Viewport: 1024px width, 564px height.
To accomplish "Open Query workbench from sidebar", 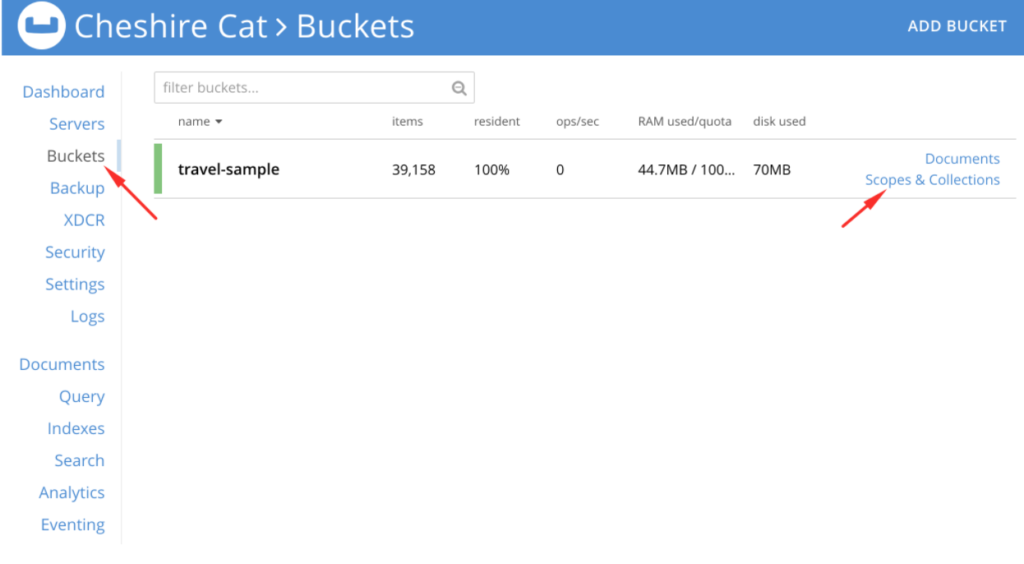I will [81, 396].
